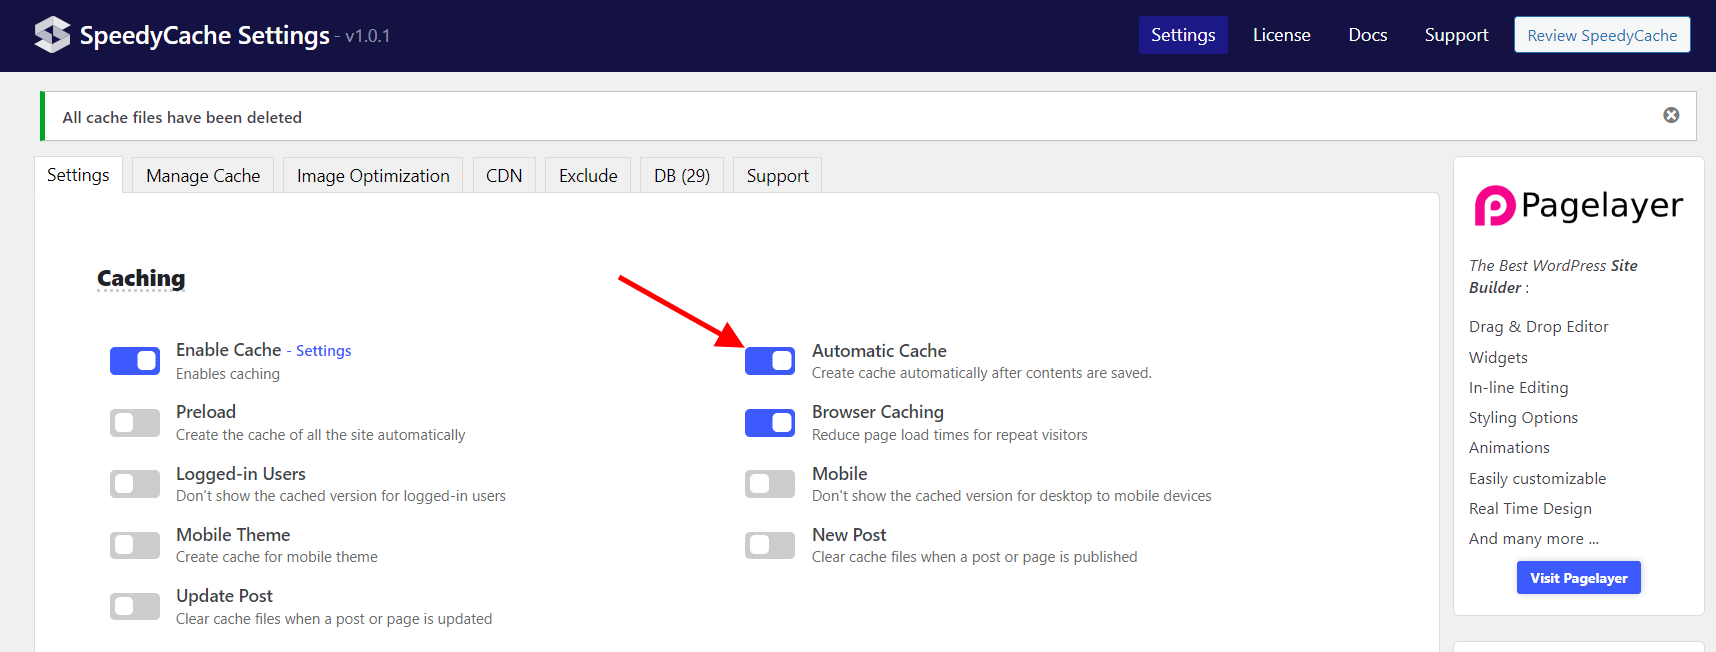
Task: Click the 'In-line Editing' text
Action: (1518, 388)
